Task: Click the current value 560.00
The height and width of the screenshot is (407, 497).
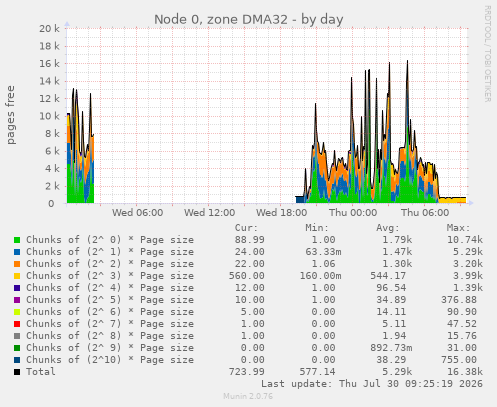Action: click(x=246, y=276)
